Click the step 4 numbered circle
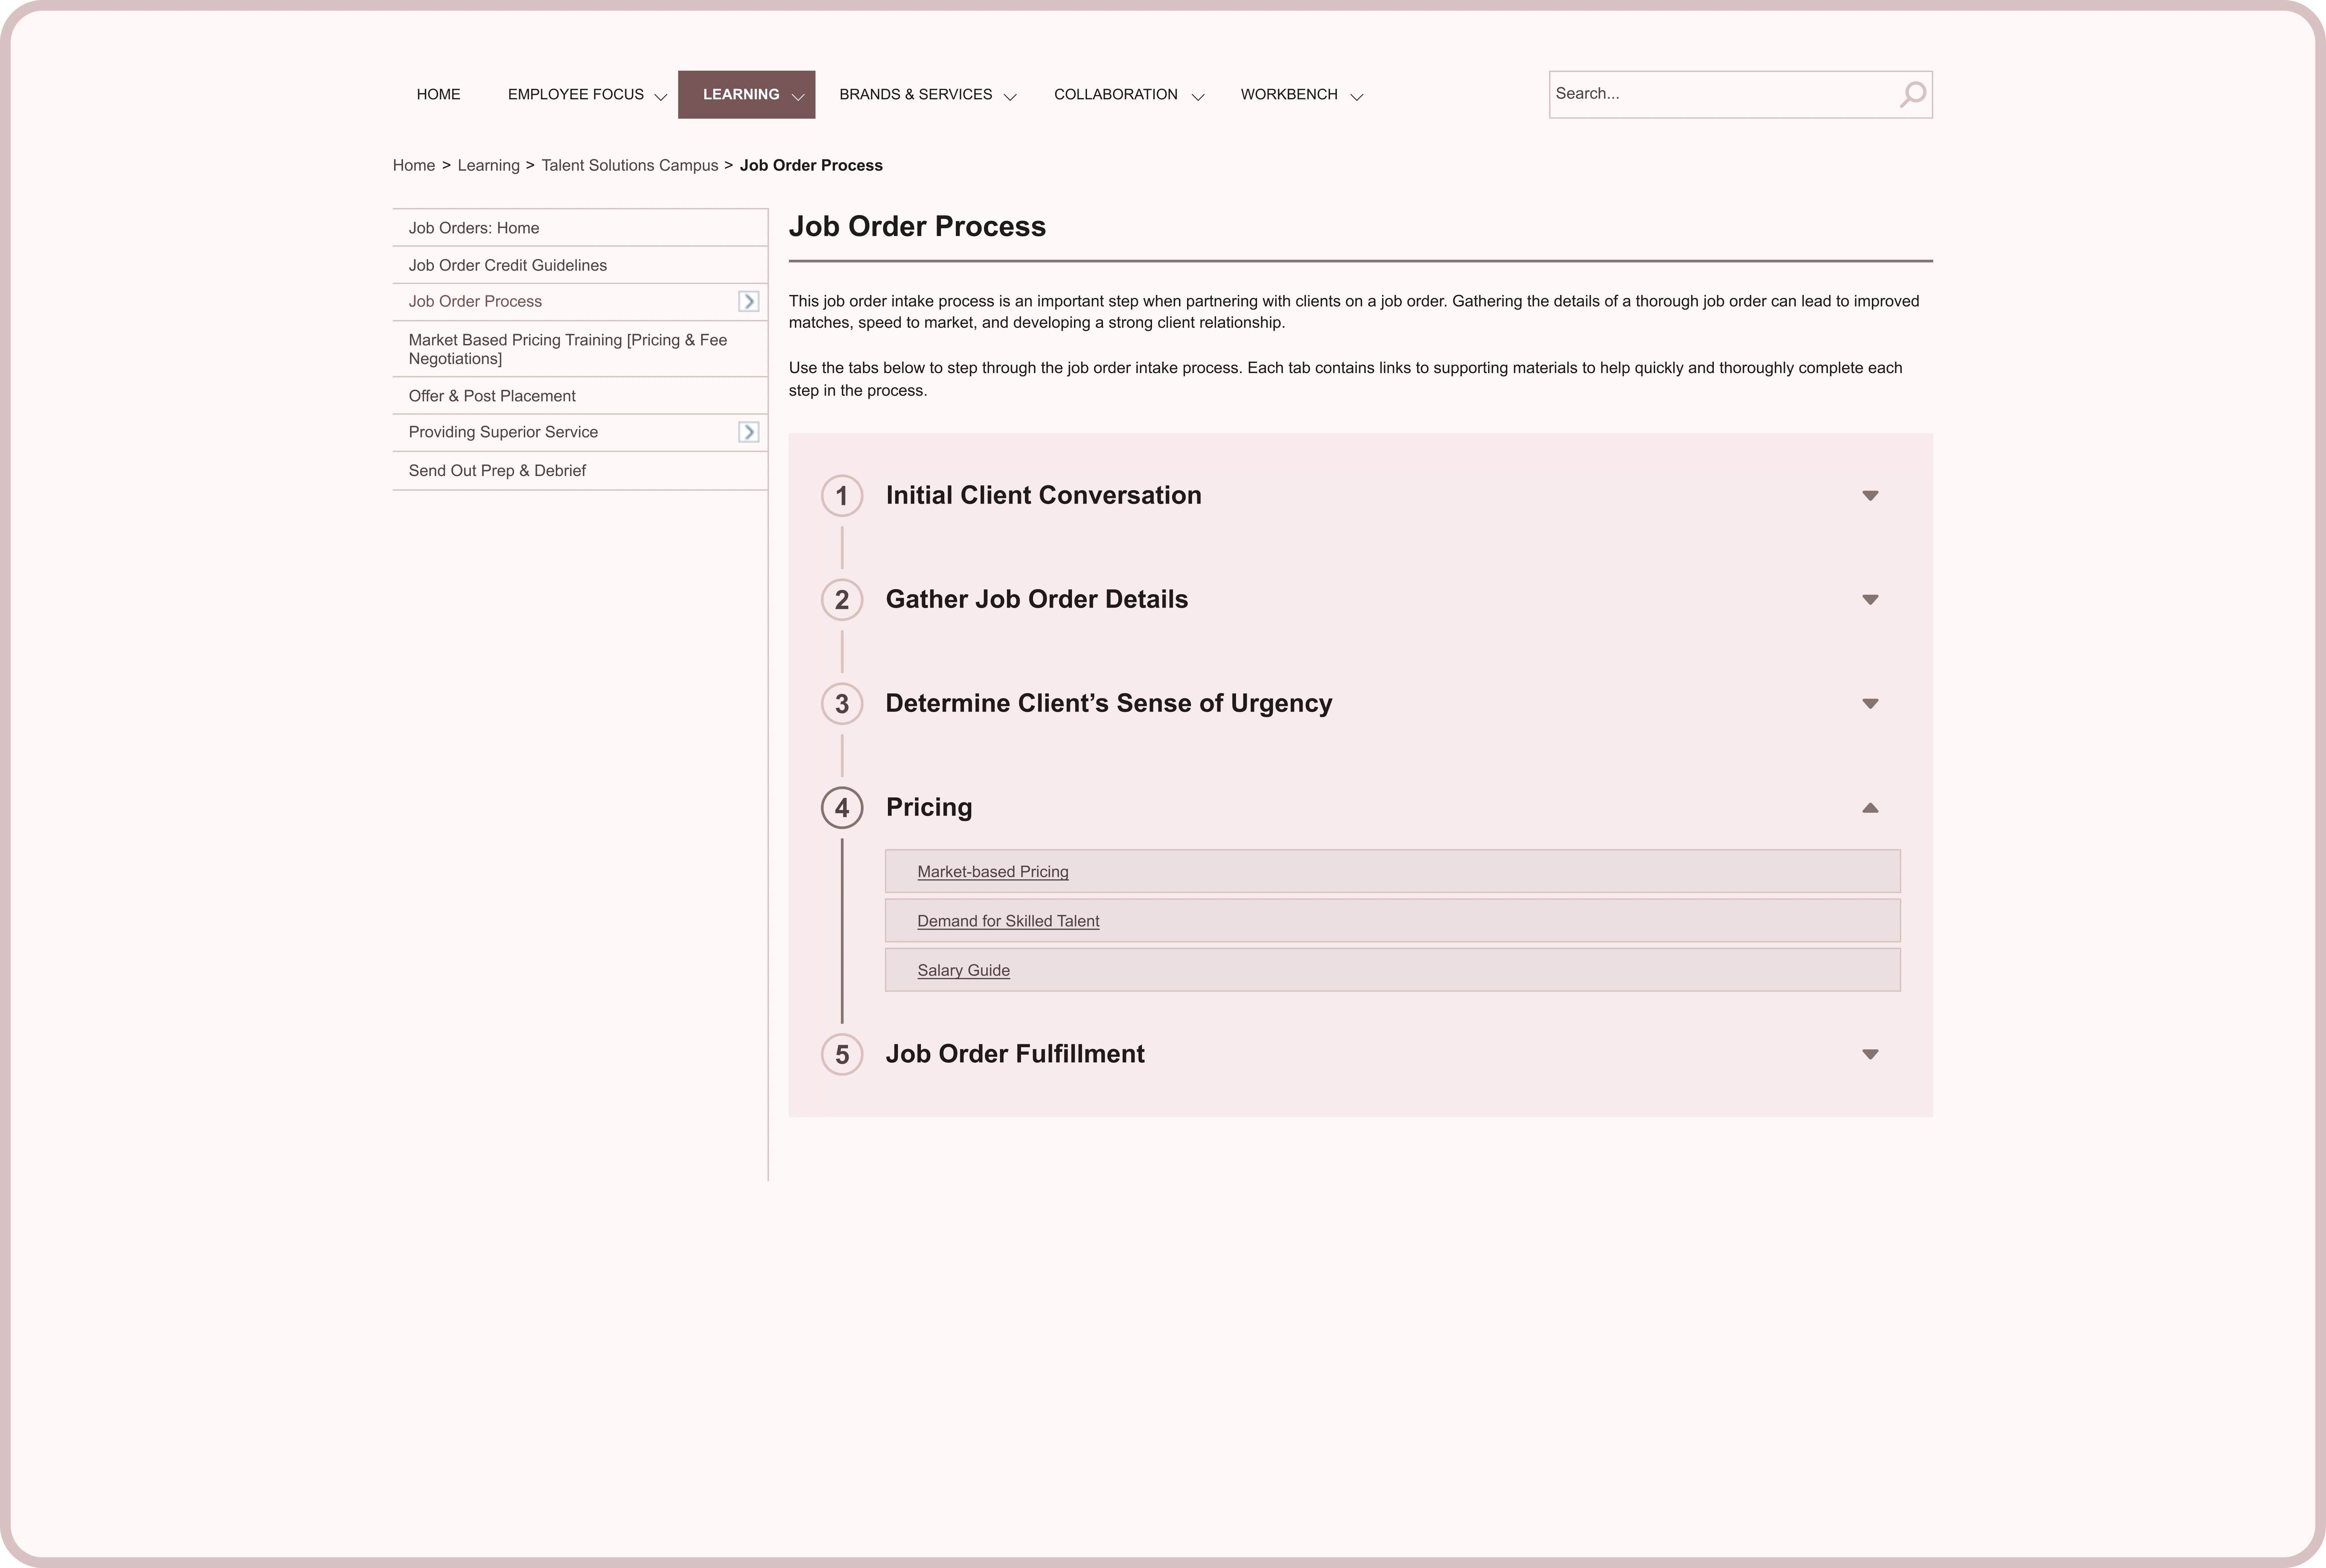This screenshot has width=2326, height=1568. coord(842,808)
